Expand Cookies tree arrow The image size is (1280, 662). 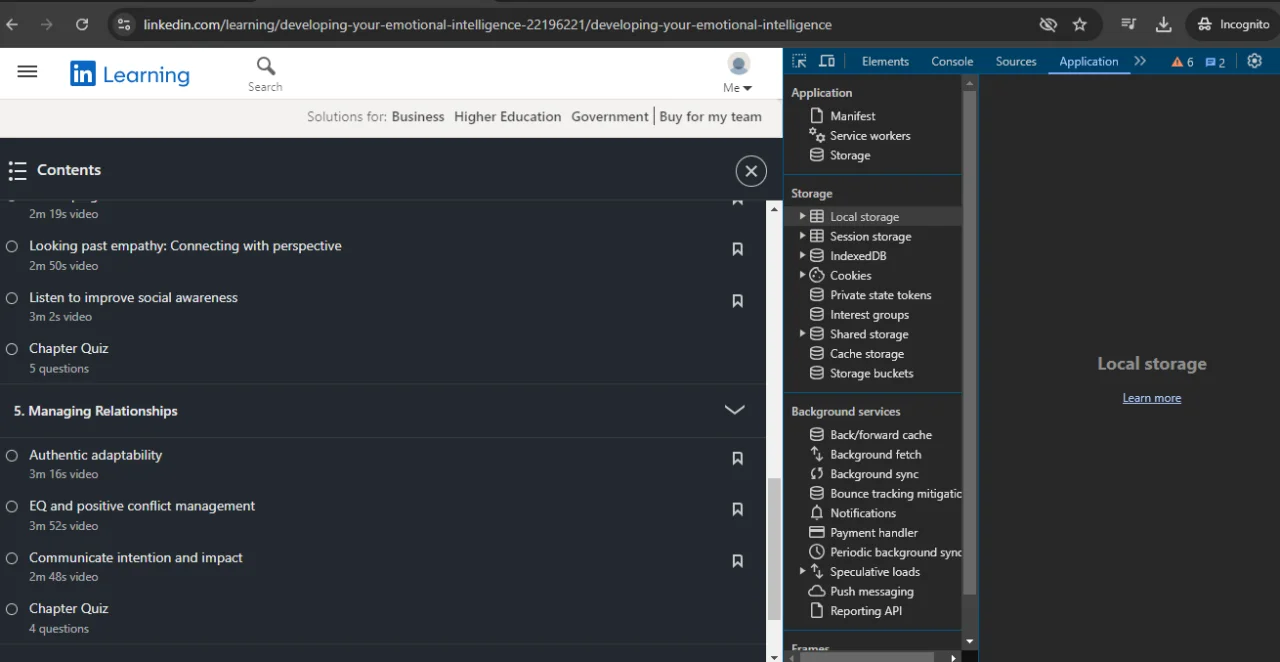pyautogui.click(x=802, y=275)
